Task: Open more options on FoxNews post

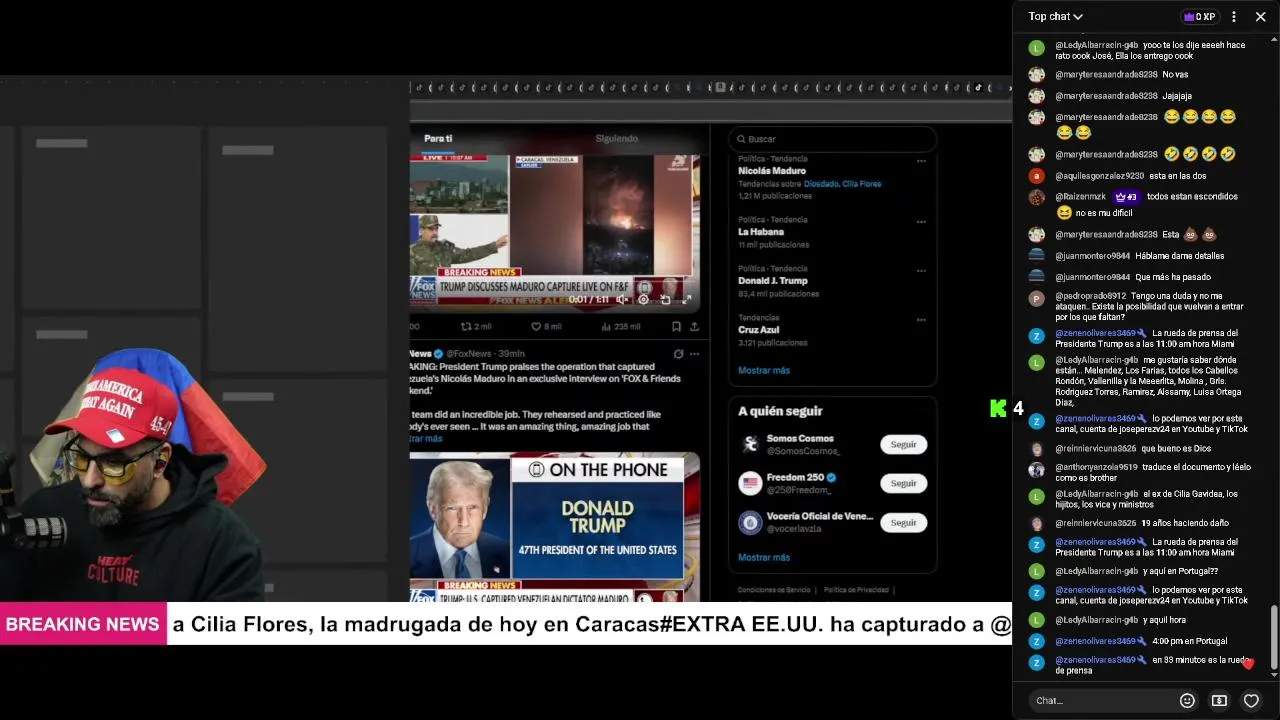Action: (694, 354)
